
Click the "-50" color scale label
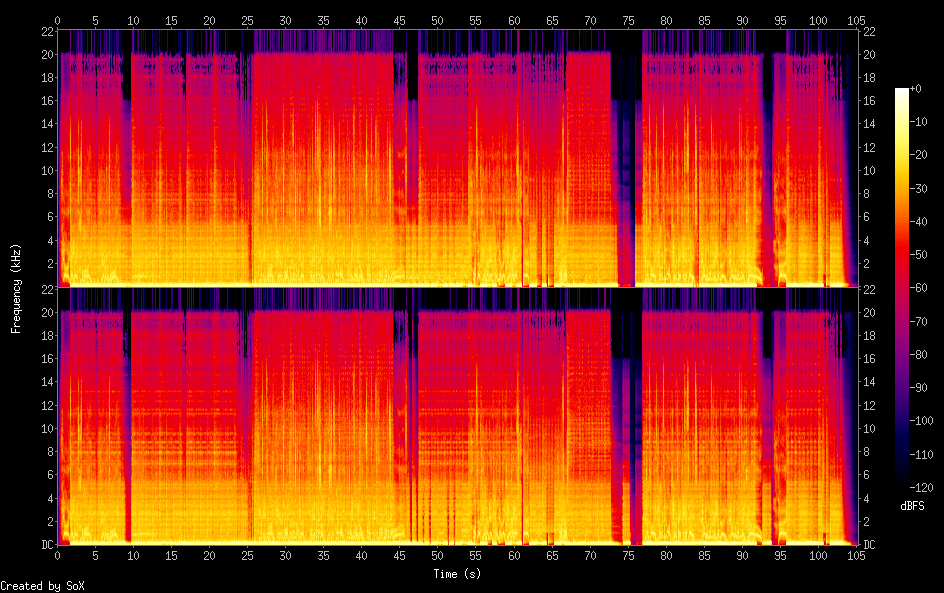pos(919,255)
